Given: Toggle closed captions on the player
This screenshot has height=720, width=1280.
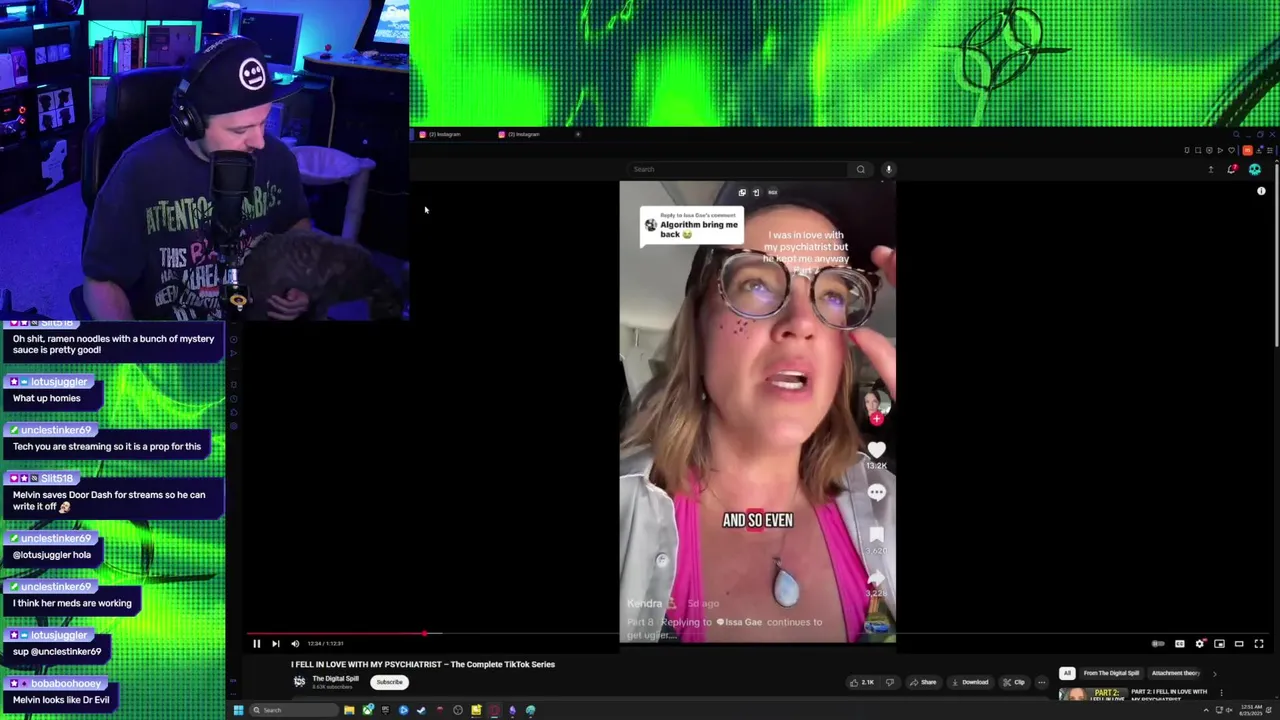Looking at the screenshot, I should (1180, 644).
